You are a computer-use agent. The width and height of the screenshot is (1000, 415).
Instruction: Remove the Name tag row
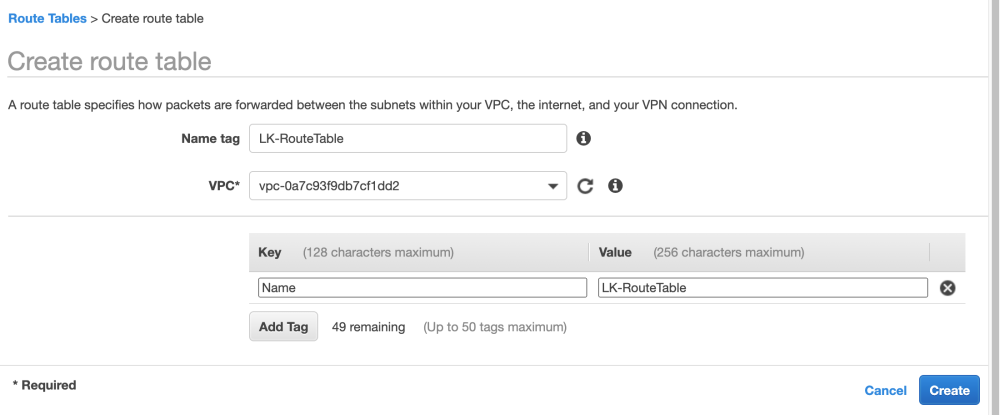pos(948,288)
